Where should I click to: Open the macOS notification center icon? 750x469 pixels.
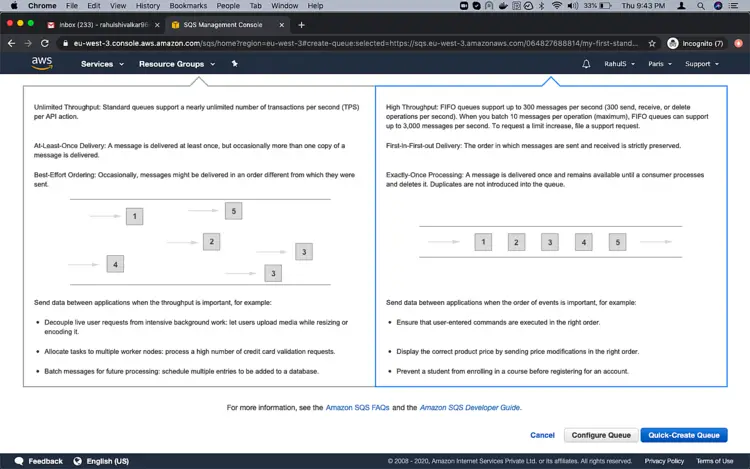[x=733, y=6]
